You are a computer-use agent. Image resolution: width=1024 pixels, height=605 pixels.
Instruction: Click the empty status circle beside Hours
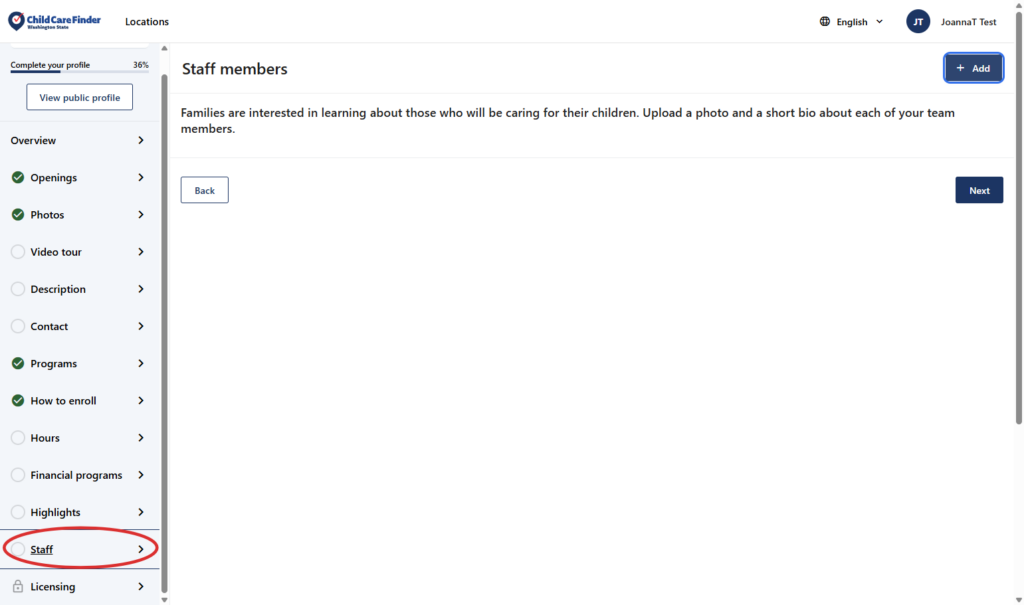coord(18,438)
